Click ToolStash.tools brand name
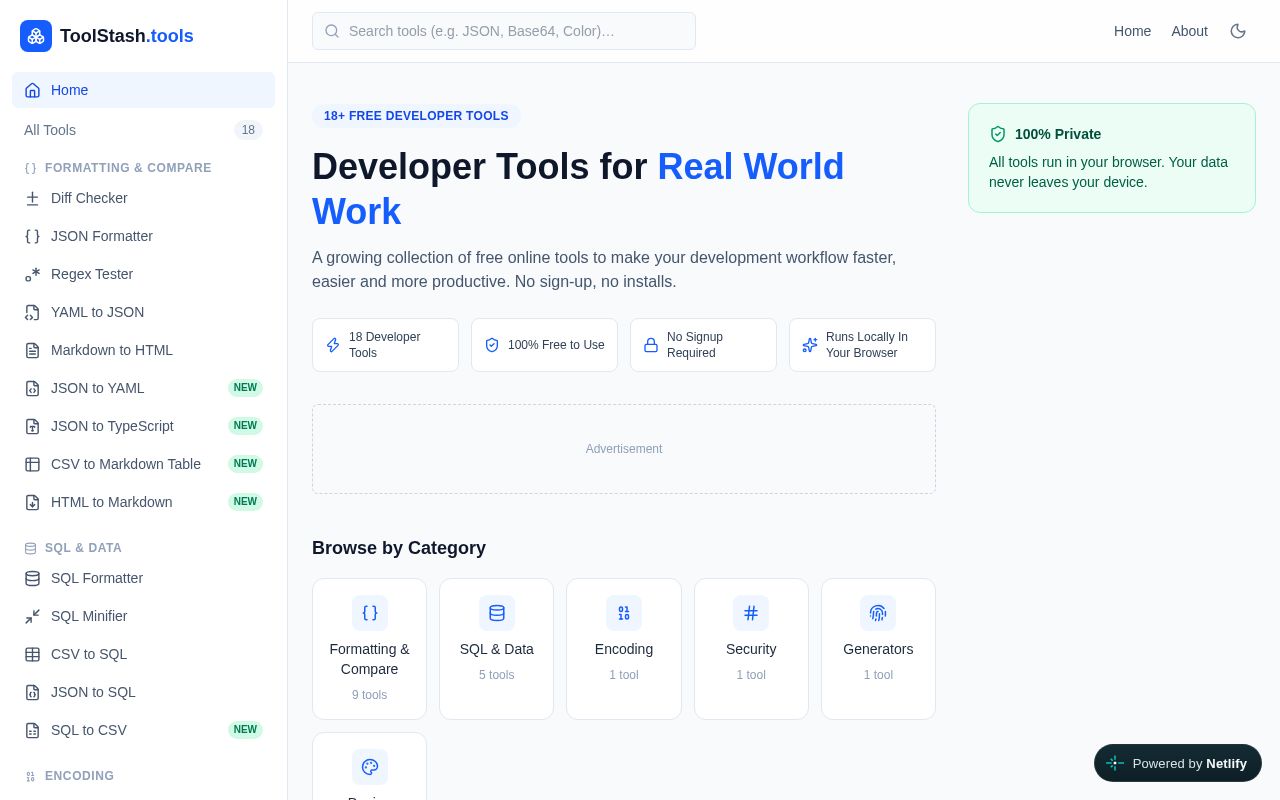The width and height of the screenshot is (1280, 800). pyautogui.click(x=127, y=36)
